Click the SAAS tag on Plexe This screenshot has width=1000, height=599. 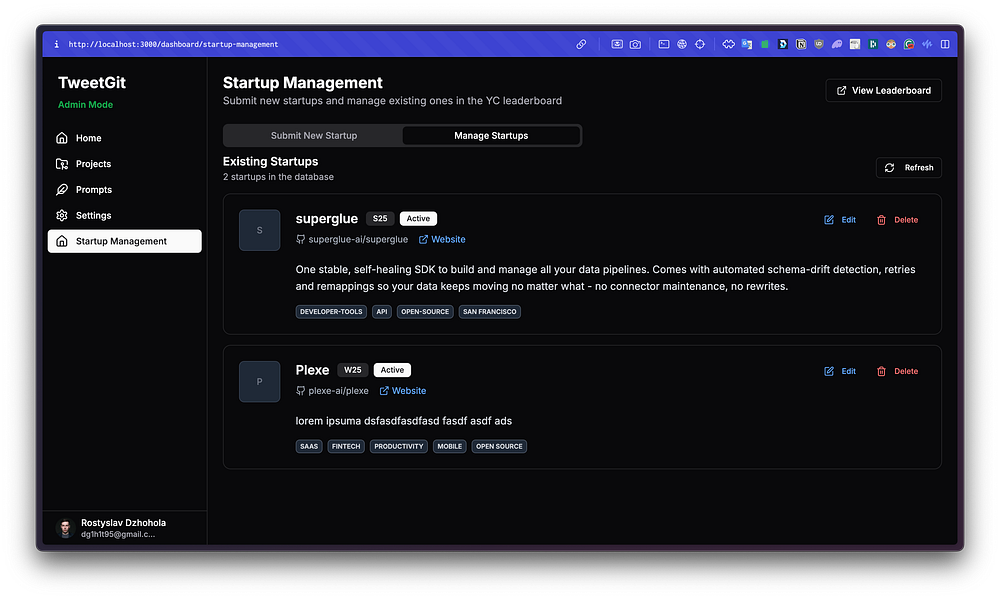coord(309,447)
